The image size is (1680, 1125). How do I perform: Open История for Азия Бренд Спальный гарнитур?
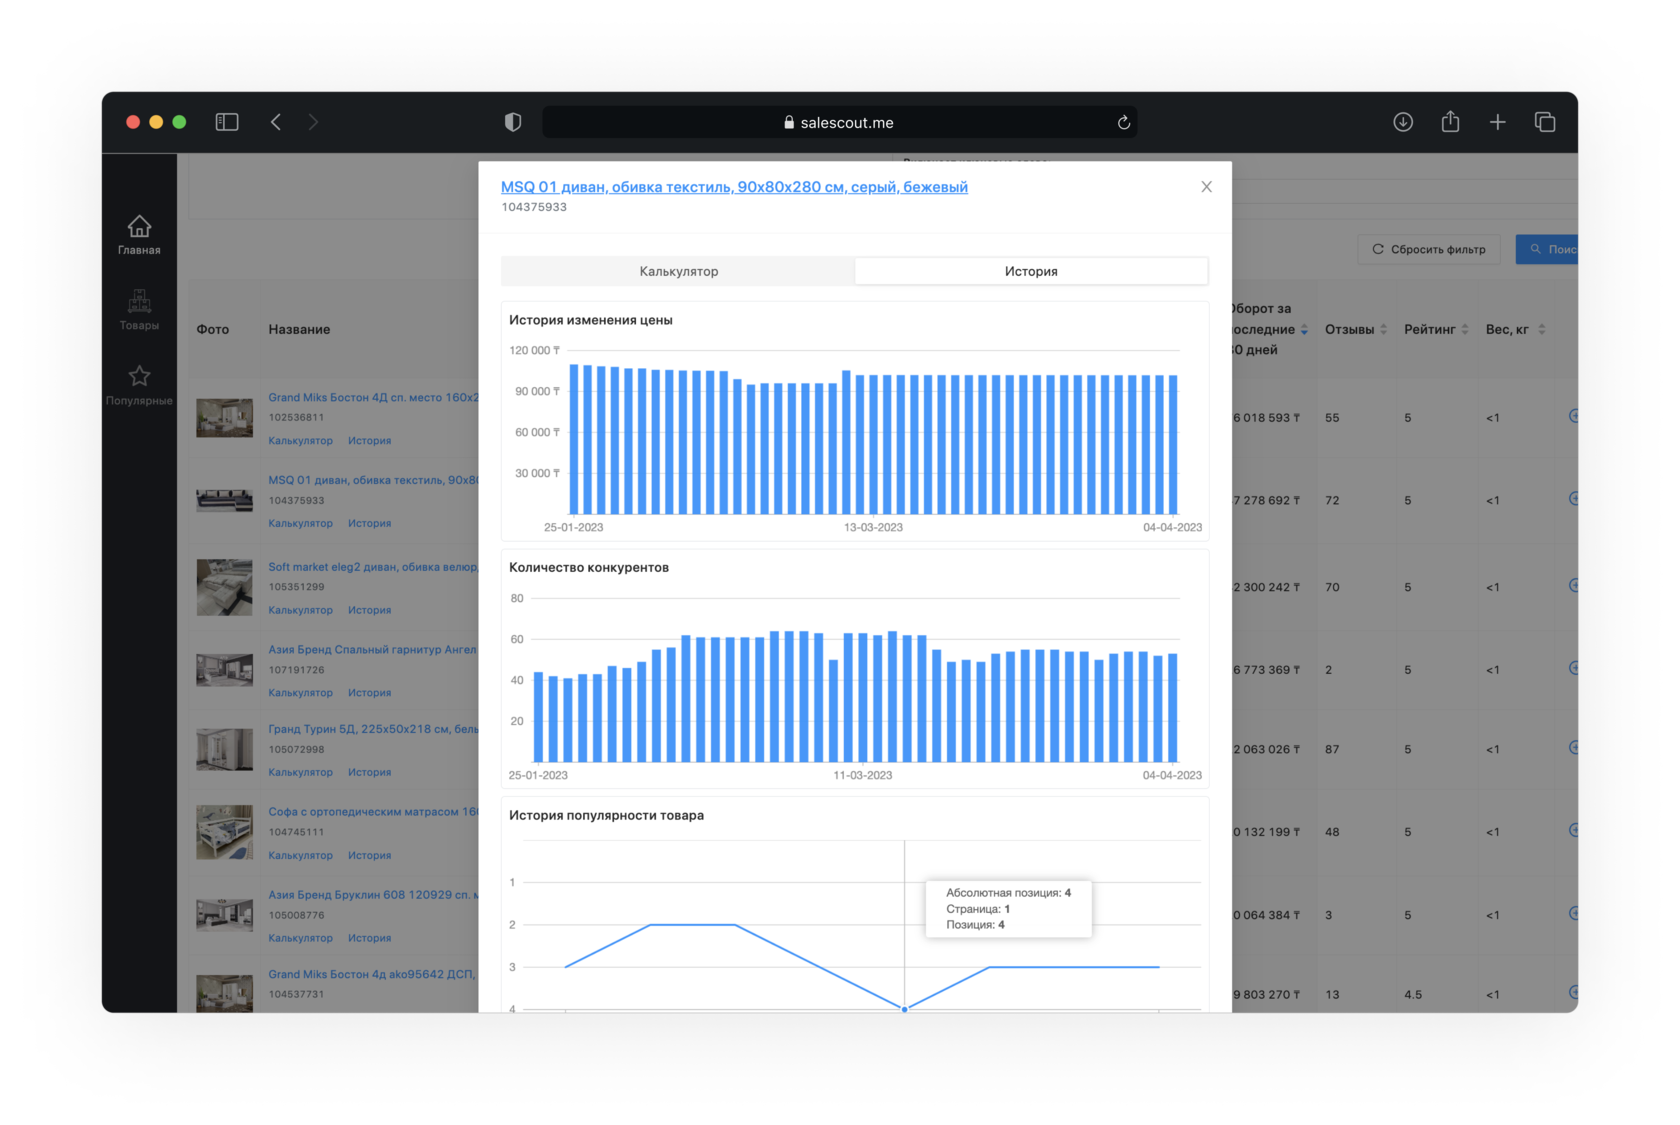[369, 692]
